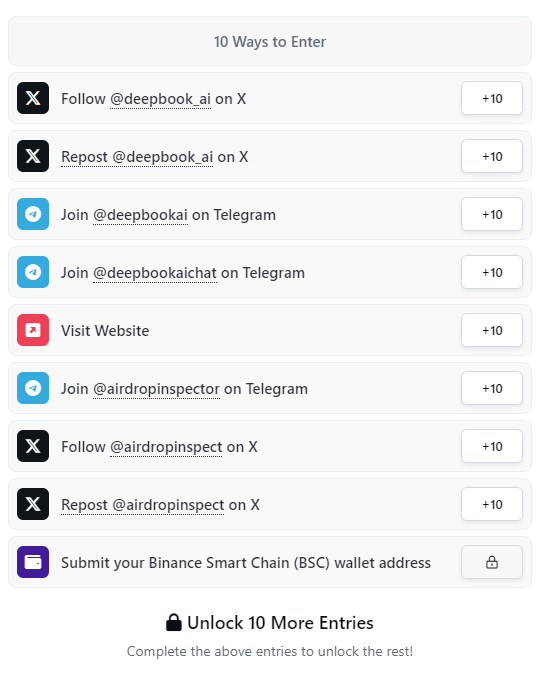Click the purple wallet icon
540x683 pixels.
[33, 562]
